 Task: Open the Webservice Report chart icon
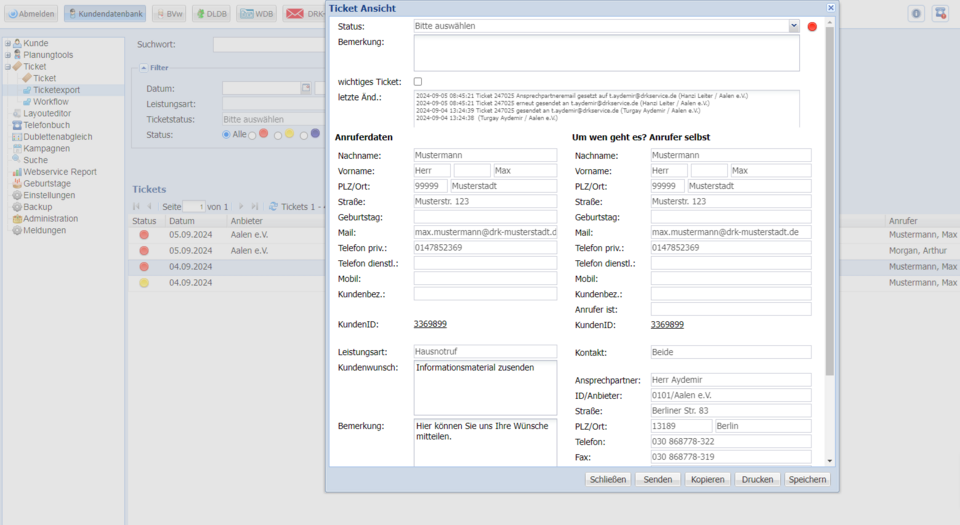(x=17, y=172)
